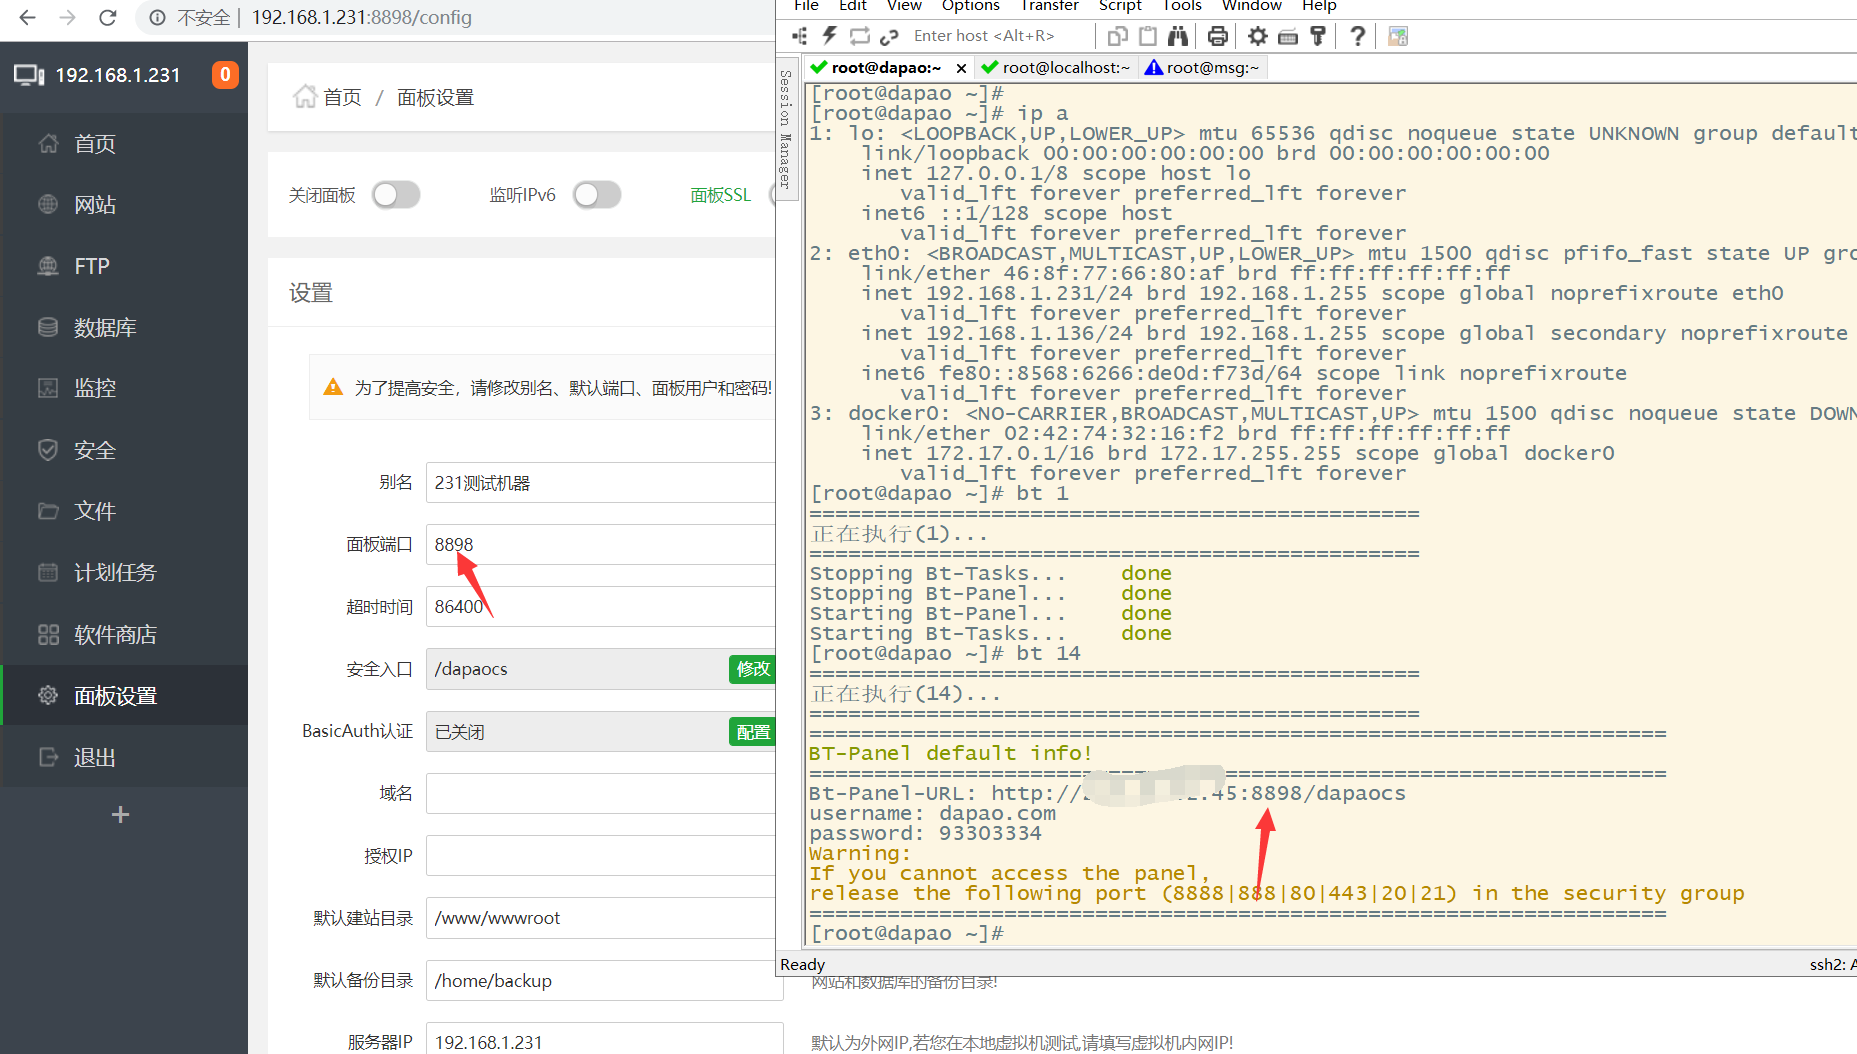Select 面板设置 in sidebar
Image resolution: width=1857 pixels, height=1054 pixels.
pyautogui.click(x=124, y=695)
